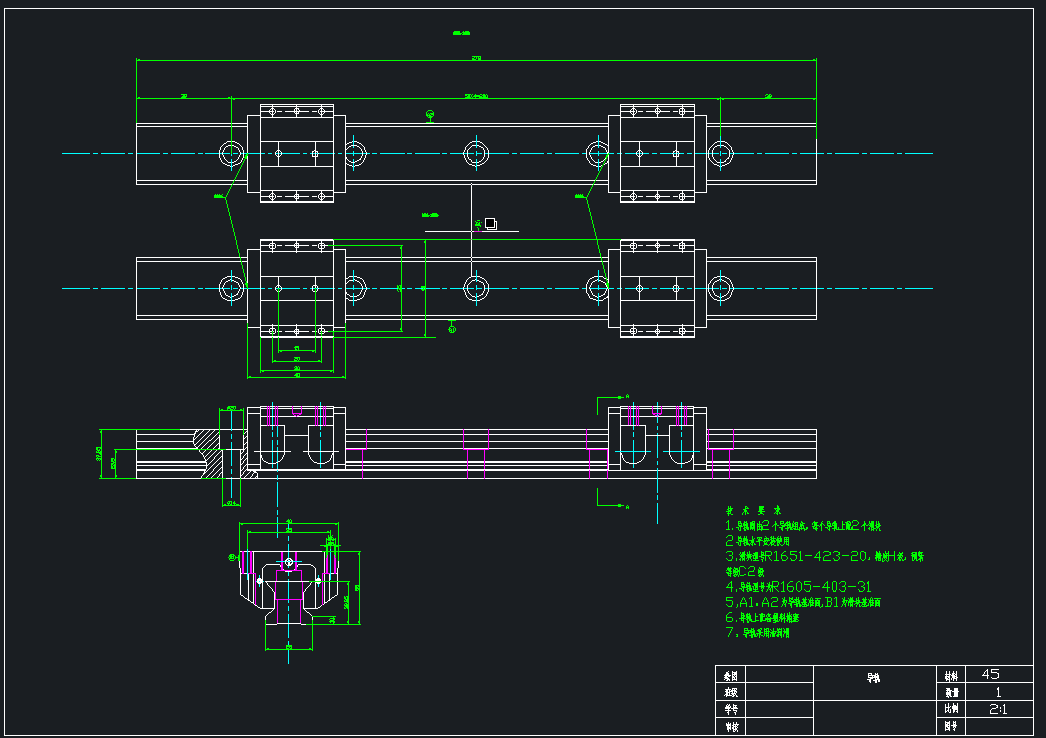This screenshot has height=738, width=1046.
Task: Select technical note line numbered 2
Action: pos(758,541)
